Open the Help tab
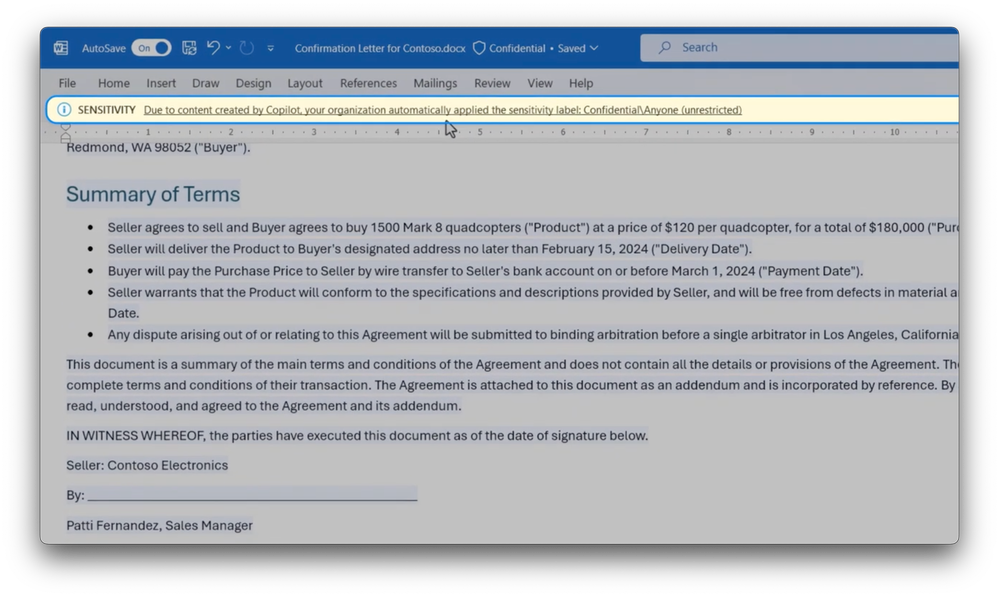The height and width of the screenshot is (597, 999). coord(580,83)
